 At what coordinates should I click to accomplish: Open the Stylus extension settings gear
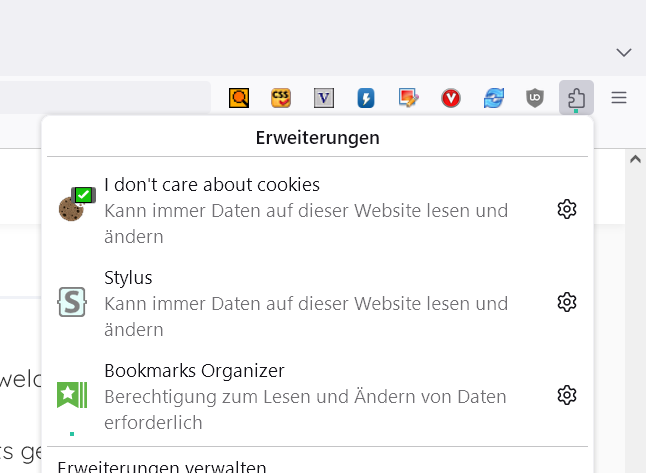(x=567, y=302)
